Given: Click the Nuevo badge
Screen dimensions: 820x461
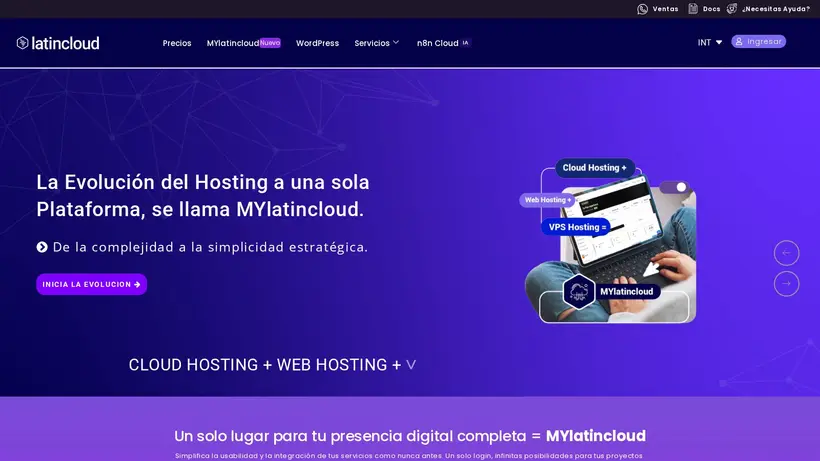Looking at the screenshot, I should click(x=270, y=43).
